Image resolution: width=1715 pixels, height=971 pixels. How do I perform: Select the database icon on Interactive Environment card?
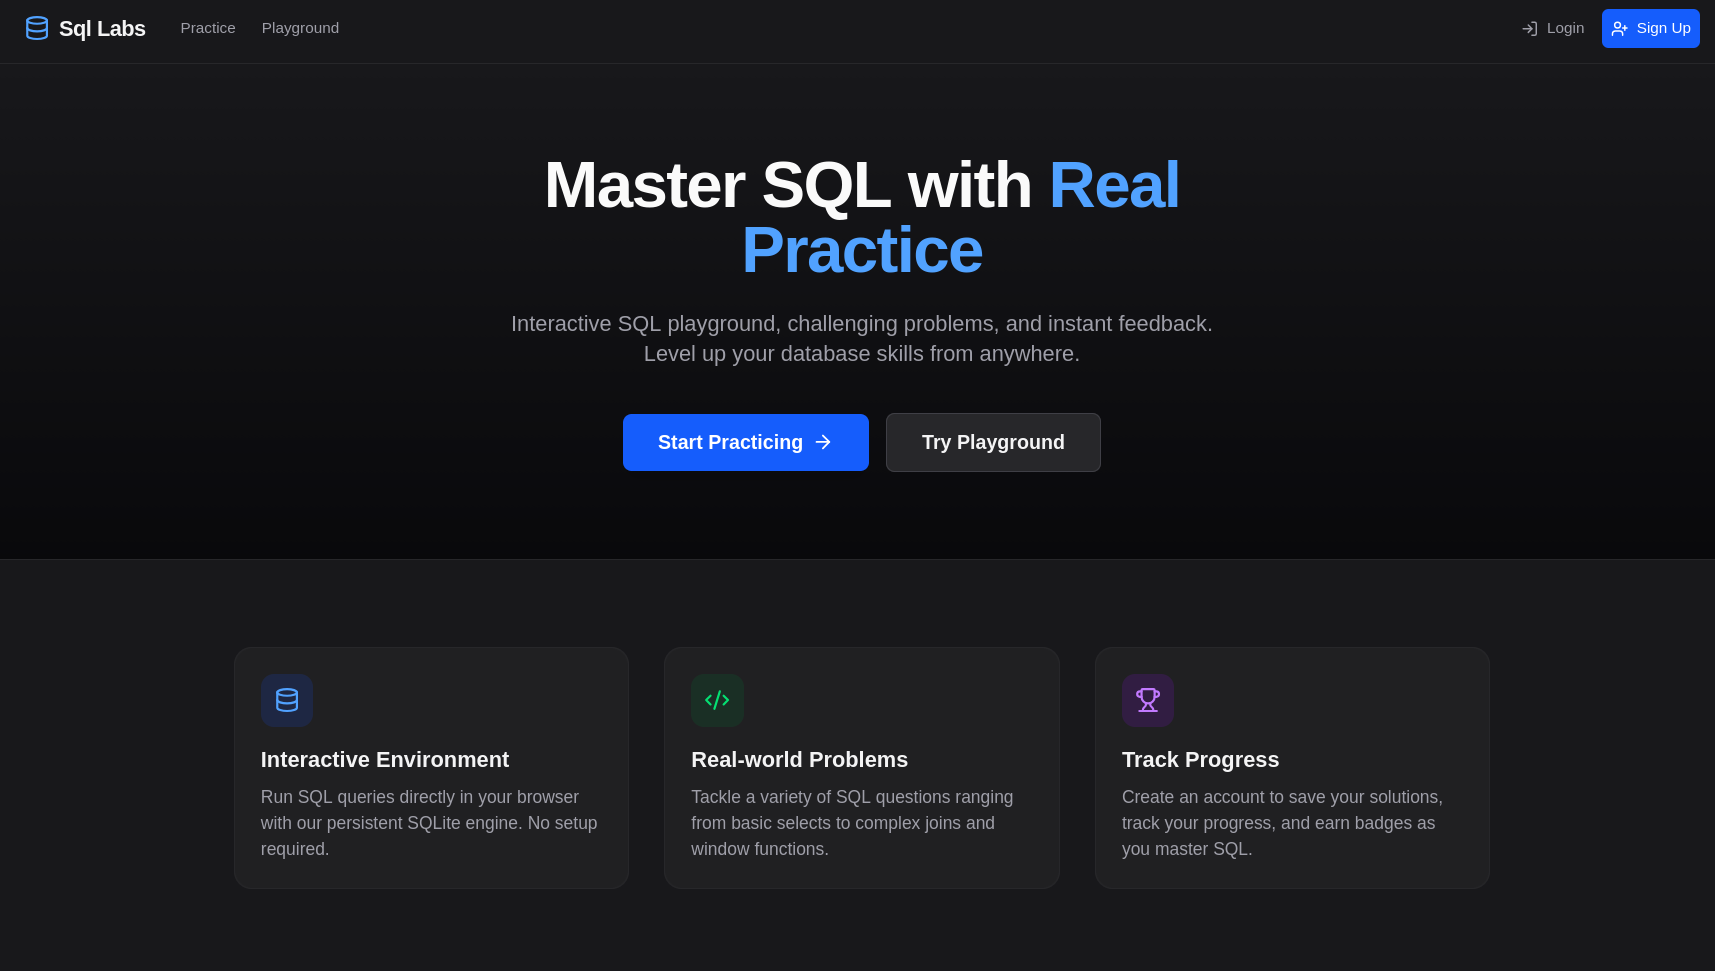click(x=287, y=700)
